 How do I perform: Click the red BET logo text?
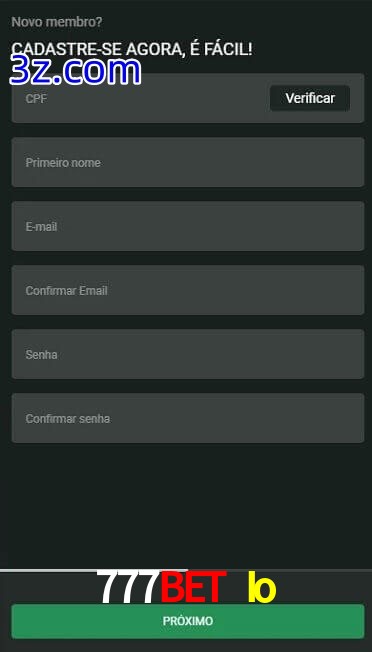(x=193, y=587)
